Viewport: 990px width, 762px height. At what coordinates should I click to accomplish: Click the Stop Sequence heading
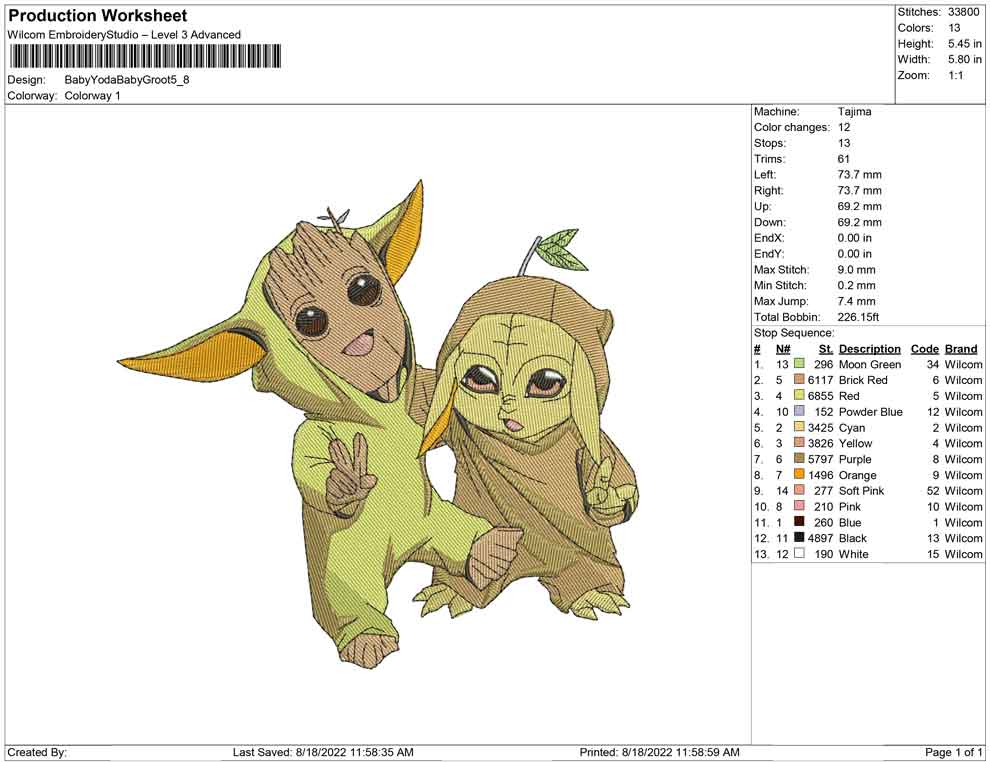[x=794, y=333]
